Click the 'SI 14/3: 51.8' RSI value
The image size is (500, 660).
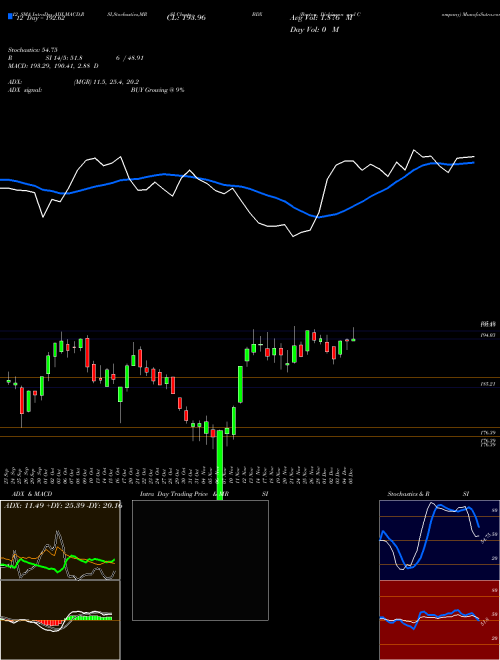tap(64, 58)
